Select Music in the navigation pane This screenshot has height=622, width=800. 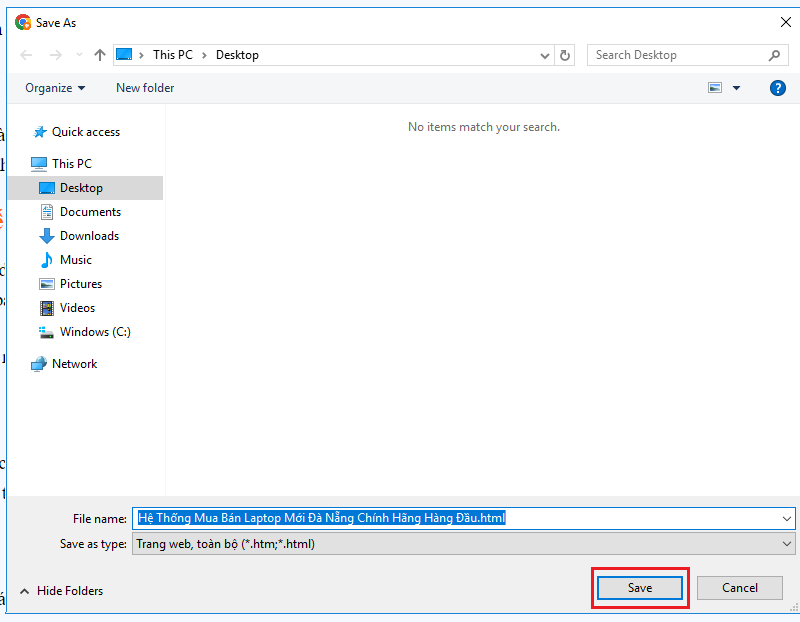(x=75, y=260)
